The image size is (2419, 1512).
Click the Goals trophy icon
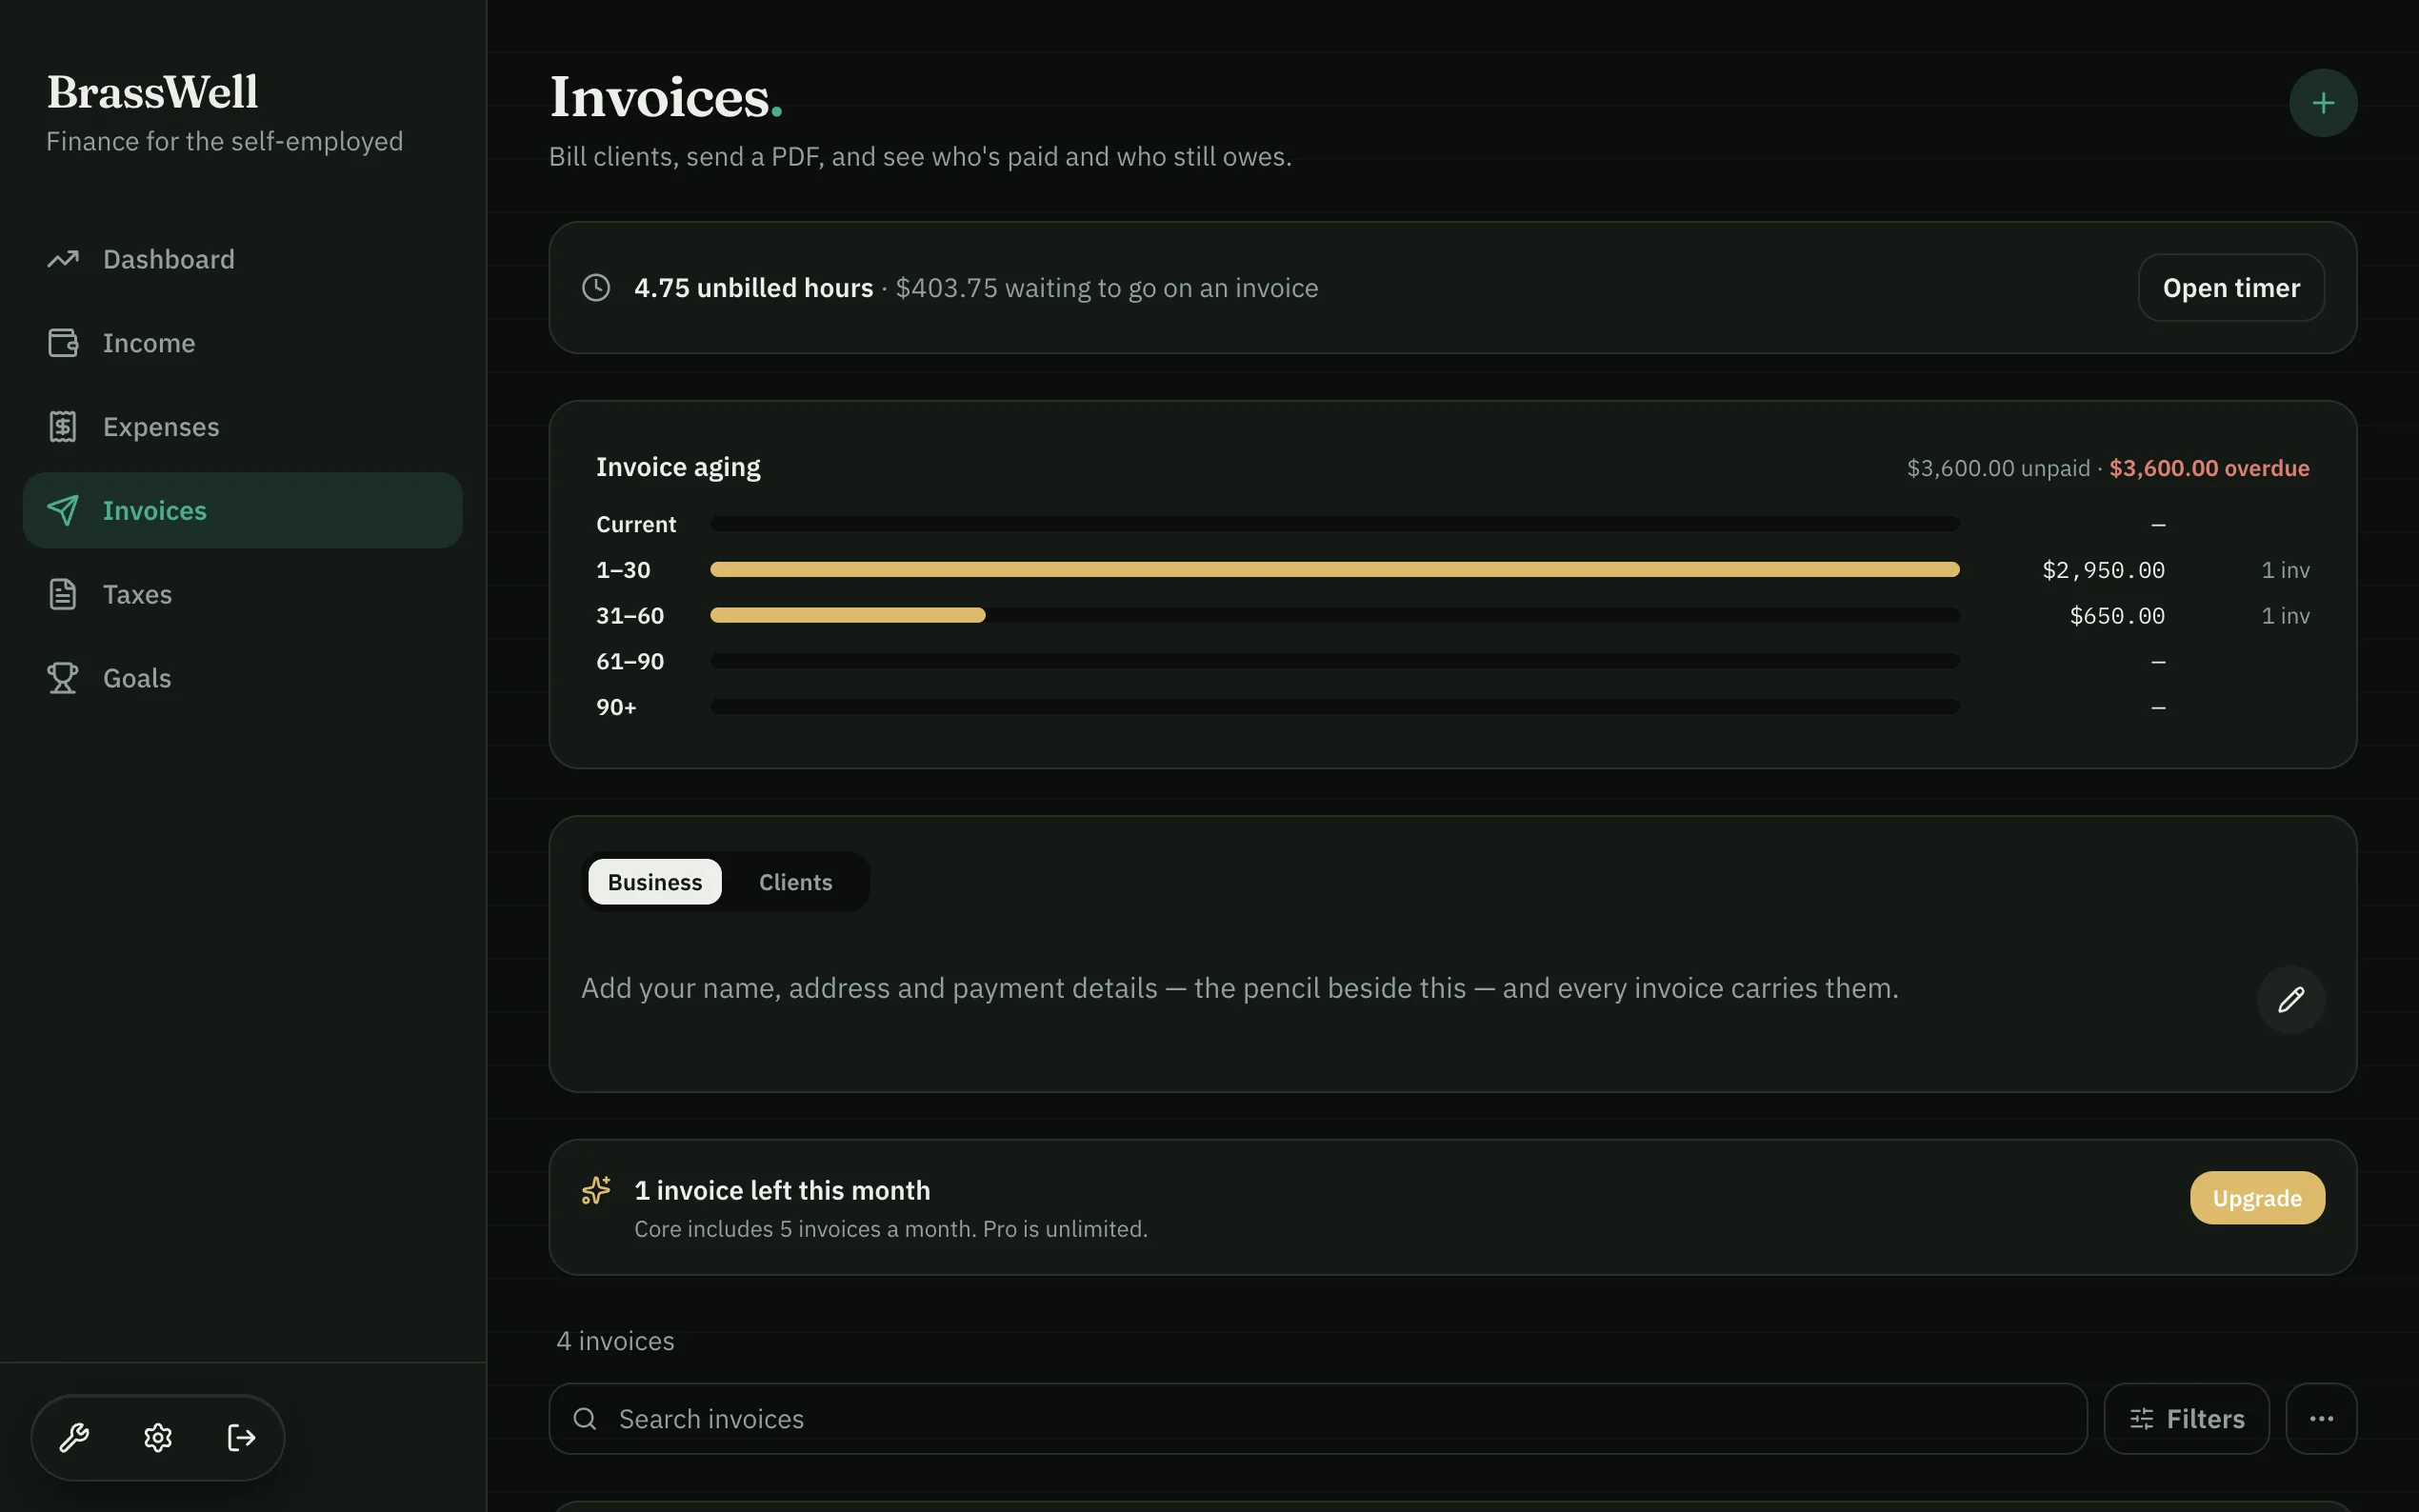point(63,678)
